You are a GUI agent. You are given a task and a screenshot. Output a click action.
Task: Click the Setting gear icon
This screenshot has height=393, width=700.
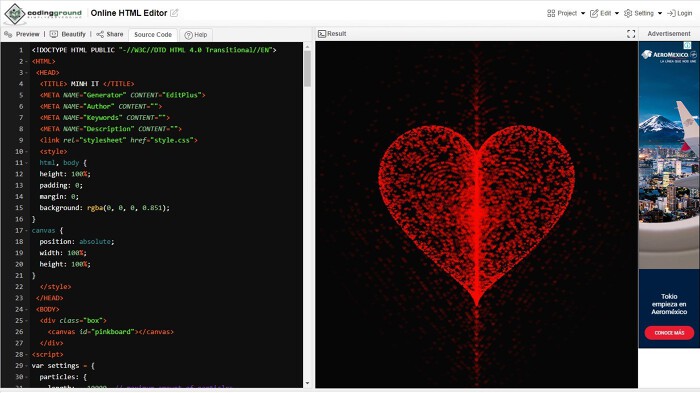click(628, 13)
